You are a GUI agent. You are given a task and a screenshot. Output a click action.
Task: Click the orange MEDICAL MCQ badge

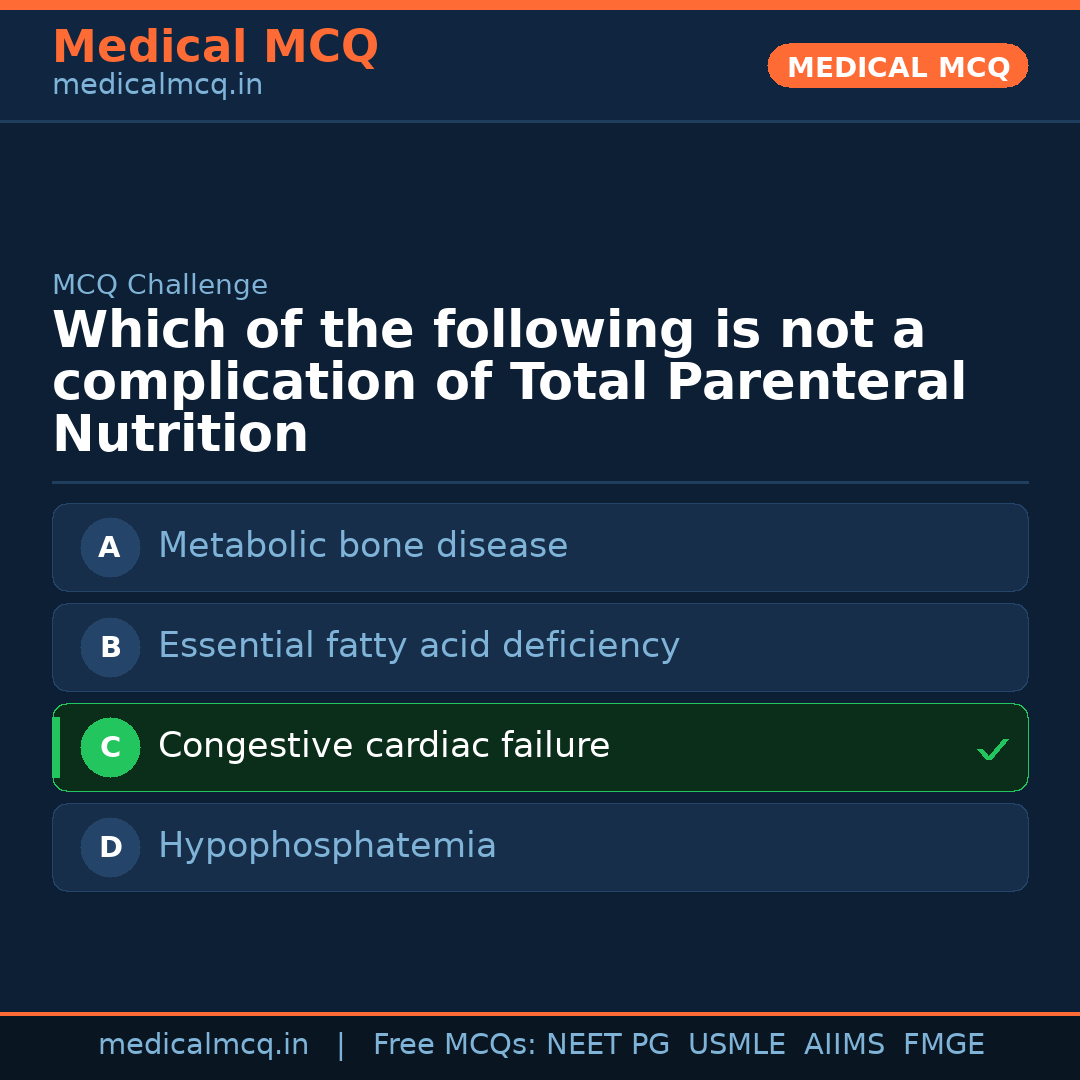(897, 66)
